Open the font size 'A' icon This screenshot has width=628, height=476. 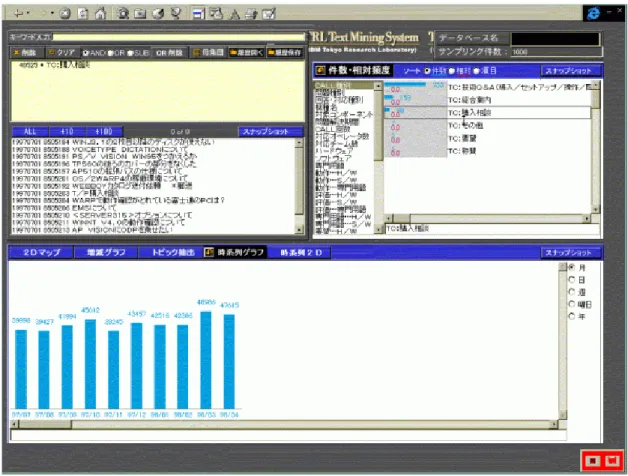[235, 14]
